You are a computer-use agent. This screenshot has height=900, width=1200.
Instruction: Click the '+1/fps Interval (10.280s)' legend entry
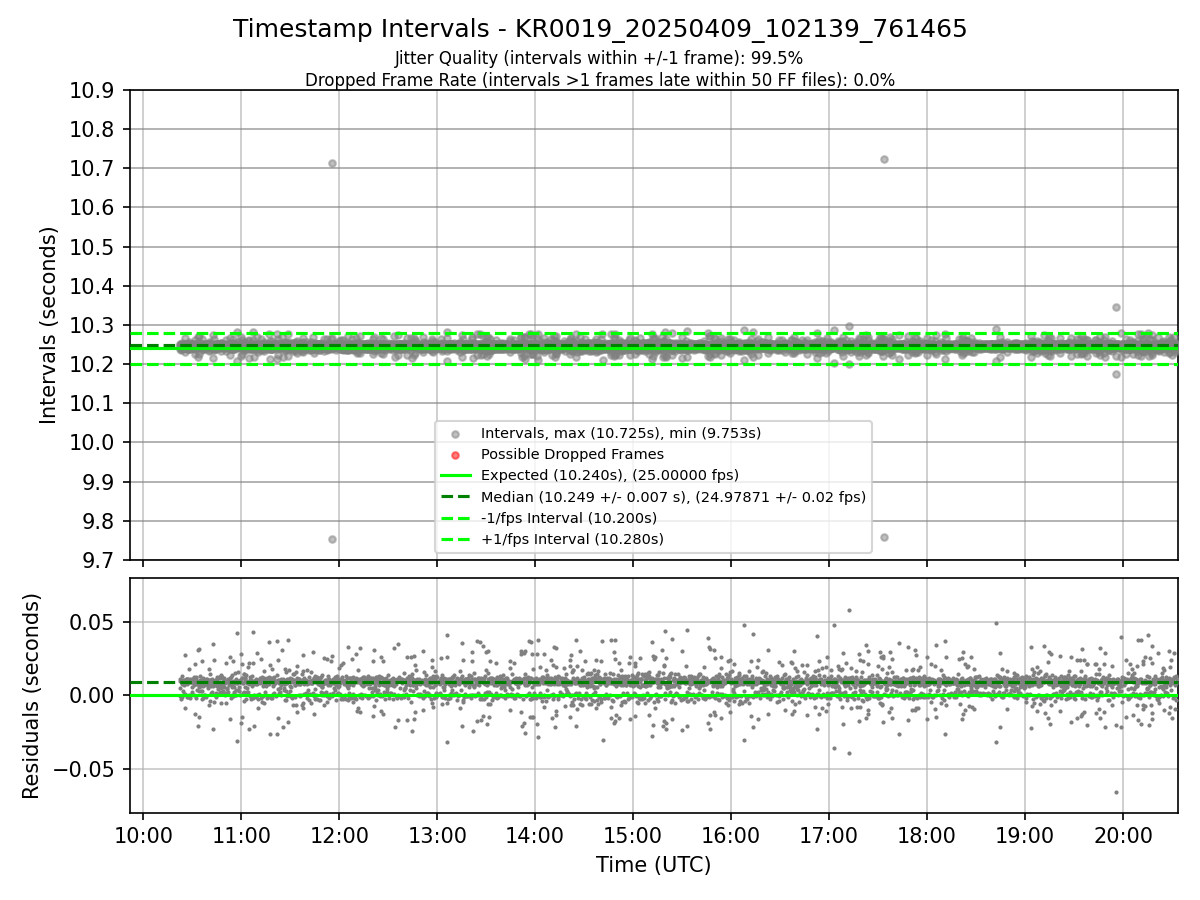[572, 539]
